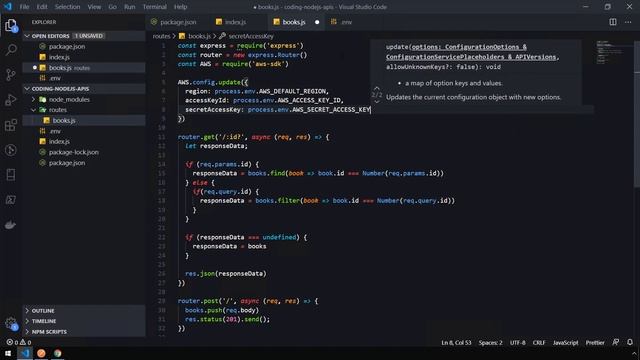The height and width of the screenshot is (360, 640).
Task: Place cursor after AWS_SECRET_ACCESS_KEY on line 8
Action: tap(371, 110)
